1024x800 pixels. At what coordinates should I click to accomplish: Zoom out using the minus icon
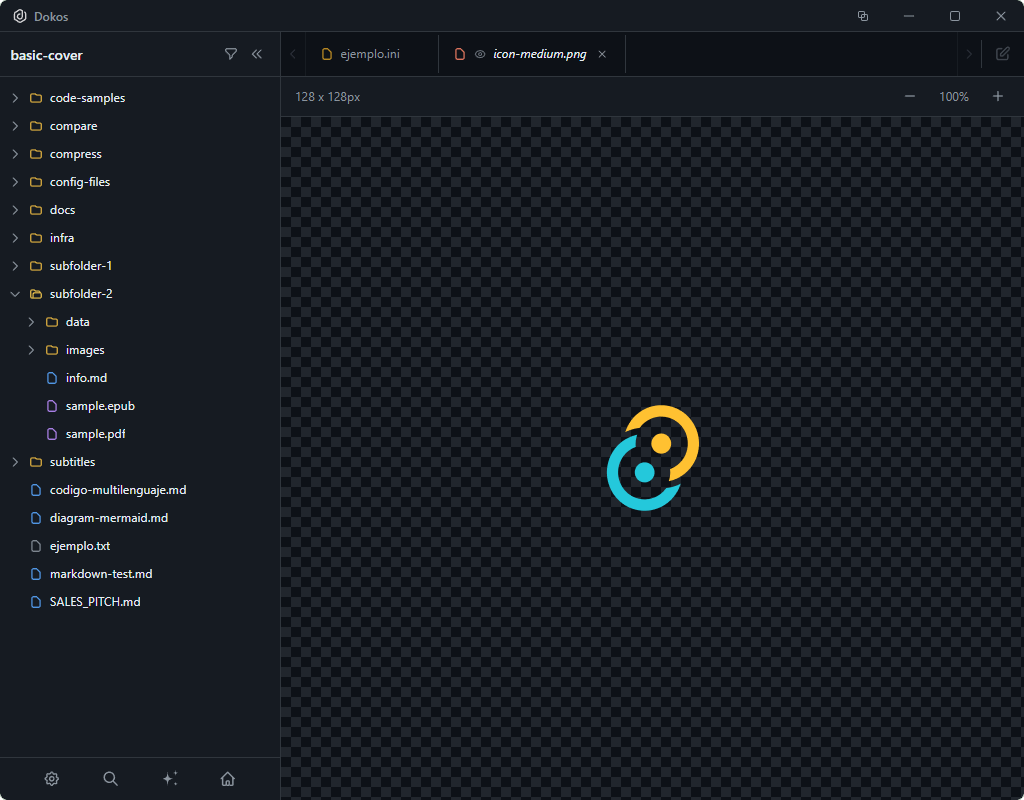coord(910,96)
